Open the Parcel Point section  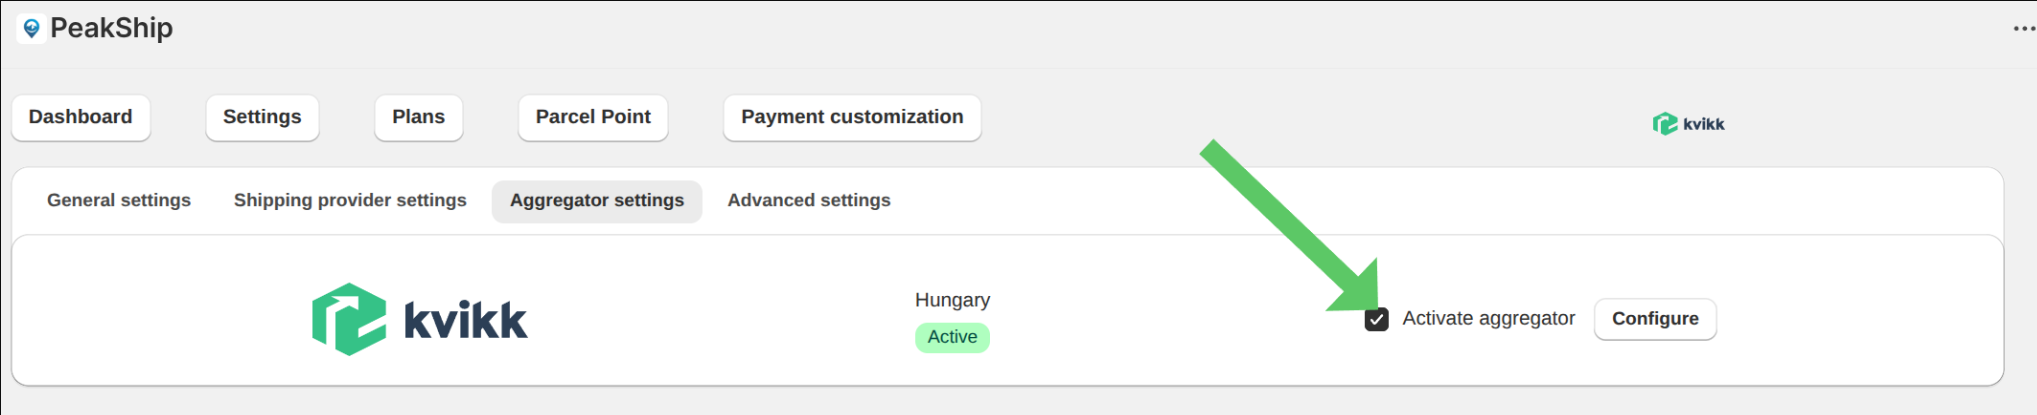(x=593, y=117)
